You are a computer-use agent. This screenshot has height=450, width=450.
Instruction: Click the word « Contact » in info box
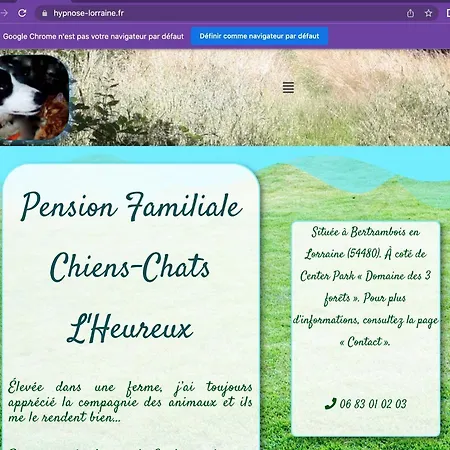click(x=365, y=342)
